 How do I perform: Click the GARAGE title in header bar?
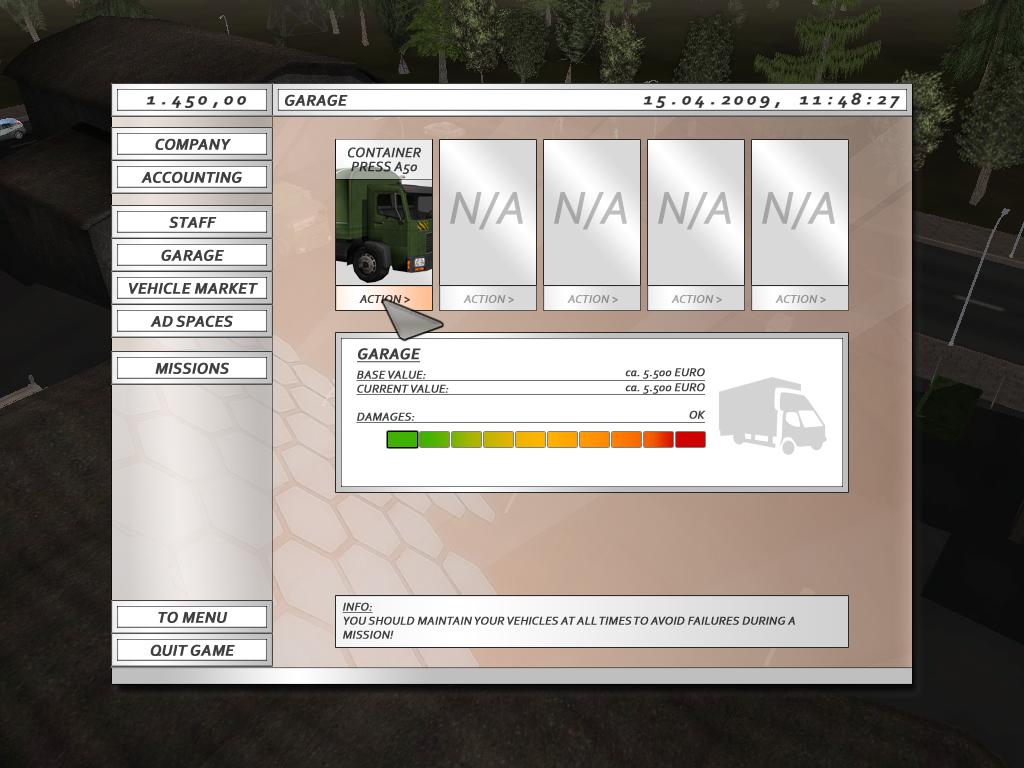coord(315,100)
